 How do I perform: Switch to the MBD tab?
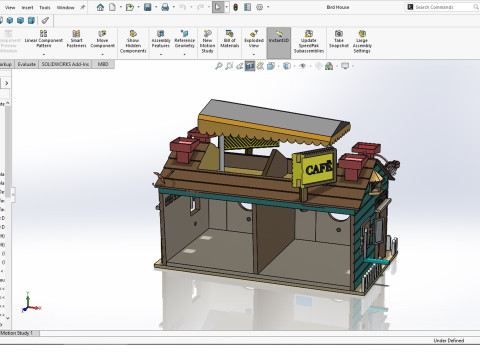pos(103,64)
